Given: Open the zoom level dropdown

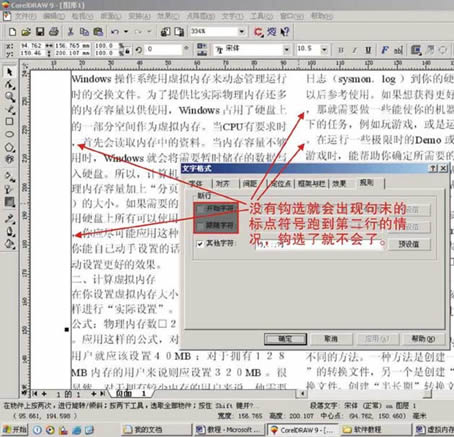Looking at the screenshot, I should tap(242, 32).
